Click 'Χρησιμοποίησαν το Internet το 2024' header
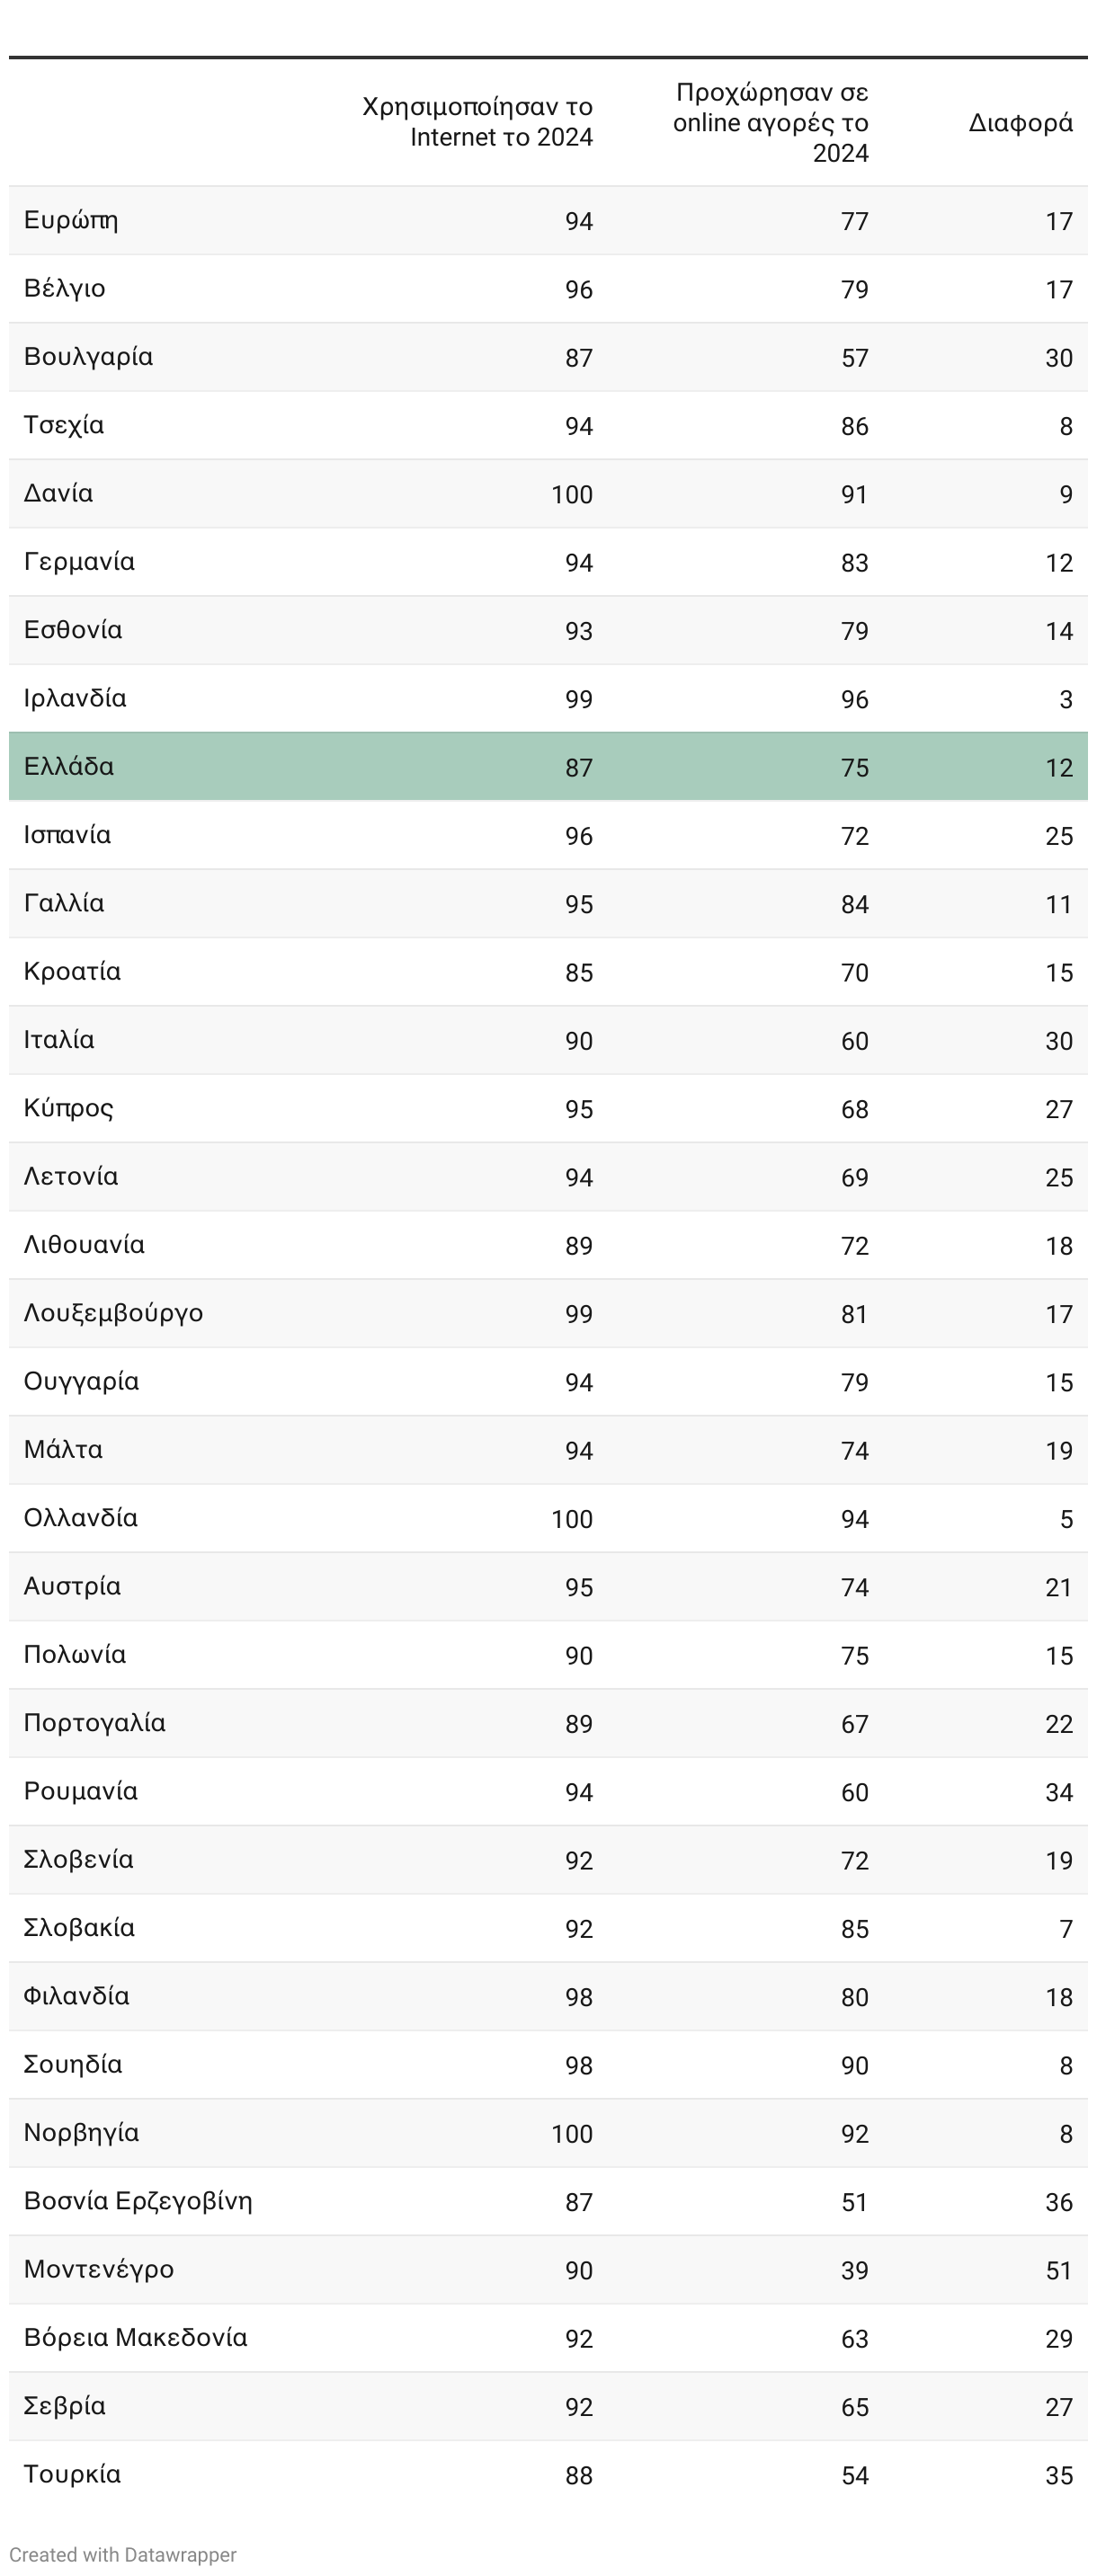 [x=477, y=122]
